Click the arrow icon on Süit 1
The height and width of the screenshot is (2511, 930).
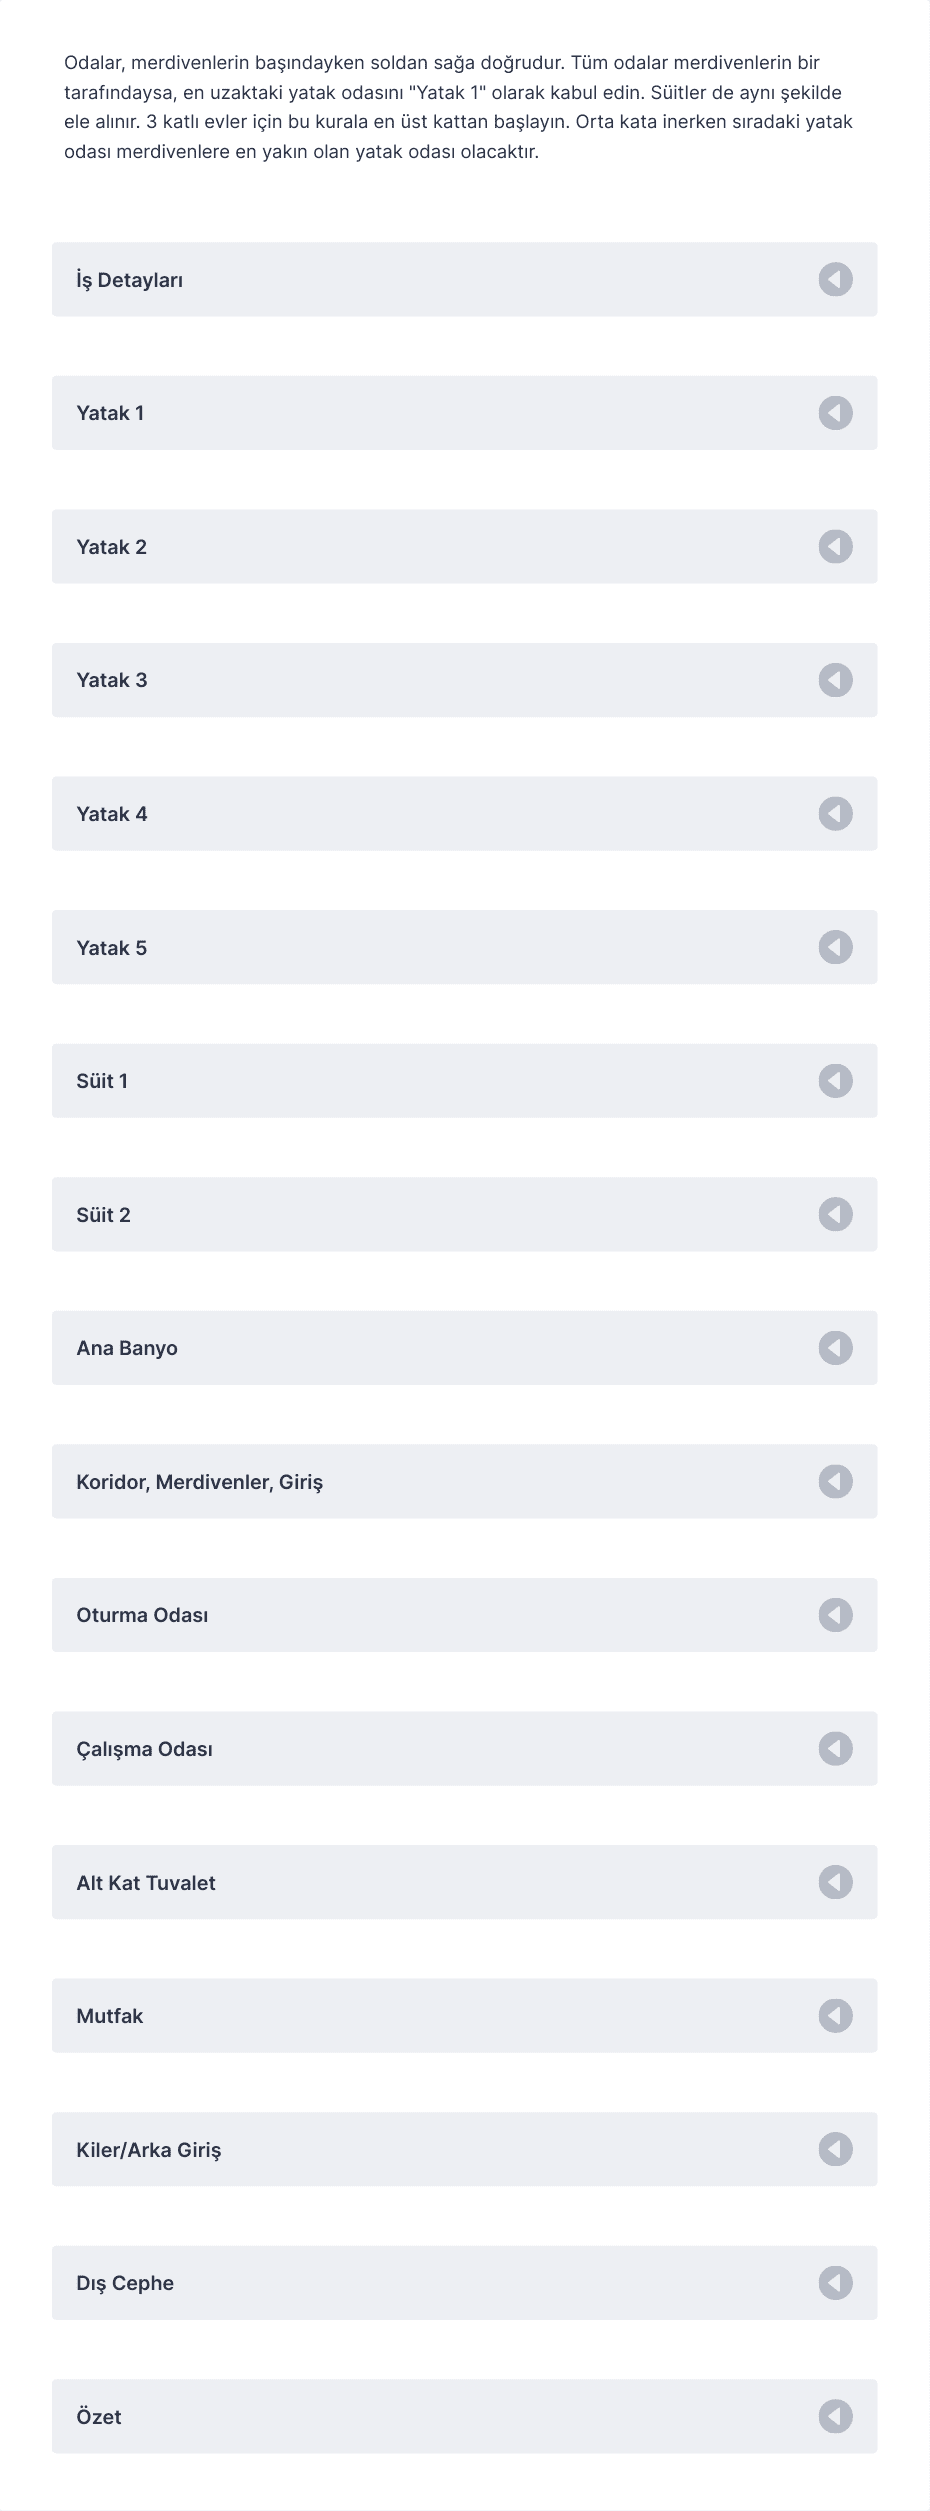[835, 1080]
